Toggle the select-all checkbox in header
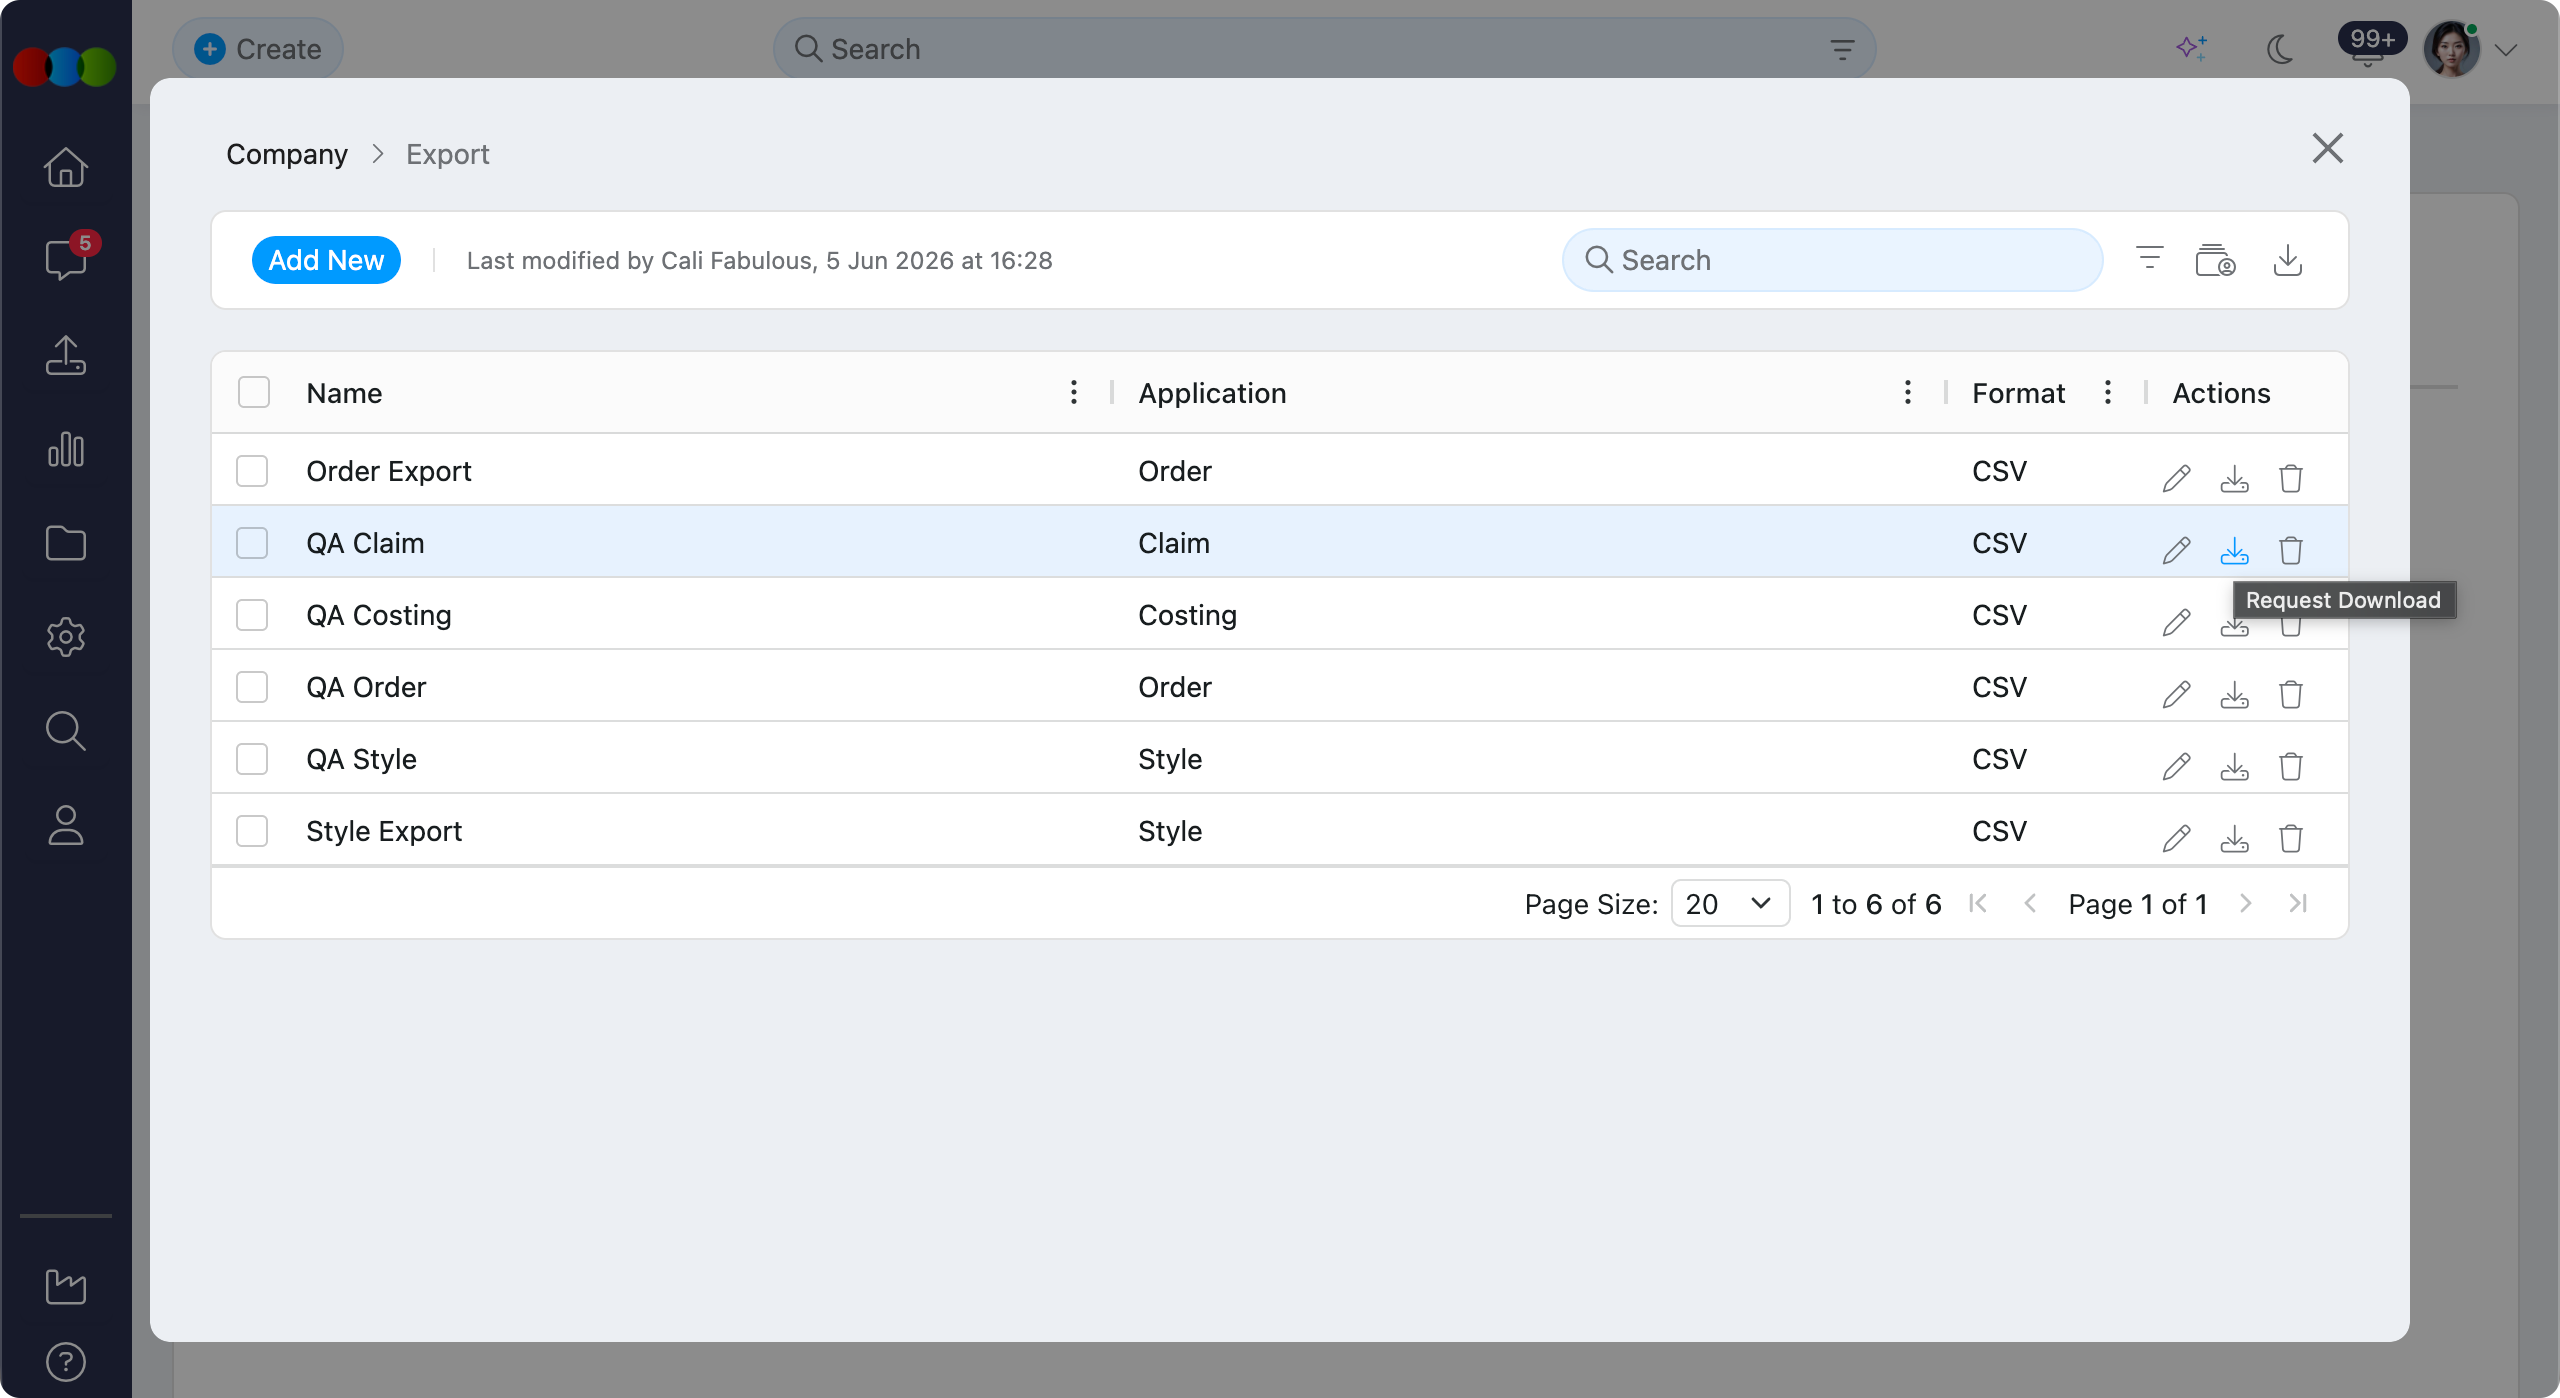This screenshot has width=2560, height=1398. [254, 392]
